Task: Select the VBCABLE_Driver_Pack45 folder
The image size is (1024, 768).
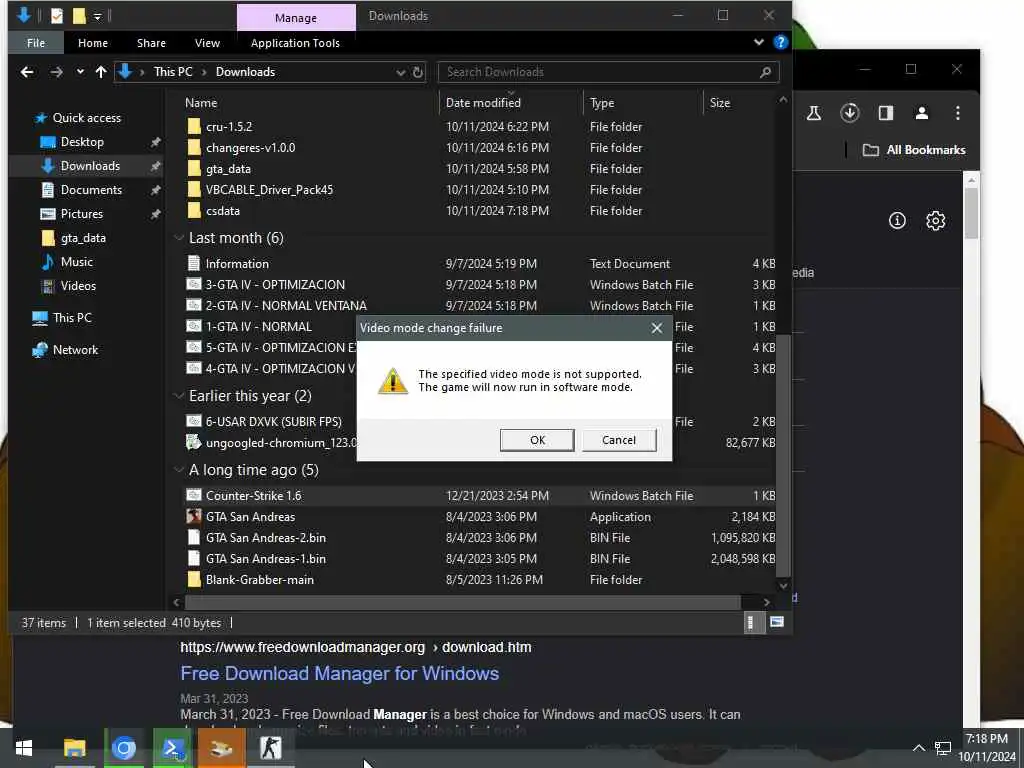Action: click(x=269, y=190)
